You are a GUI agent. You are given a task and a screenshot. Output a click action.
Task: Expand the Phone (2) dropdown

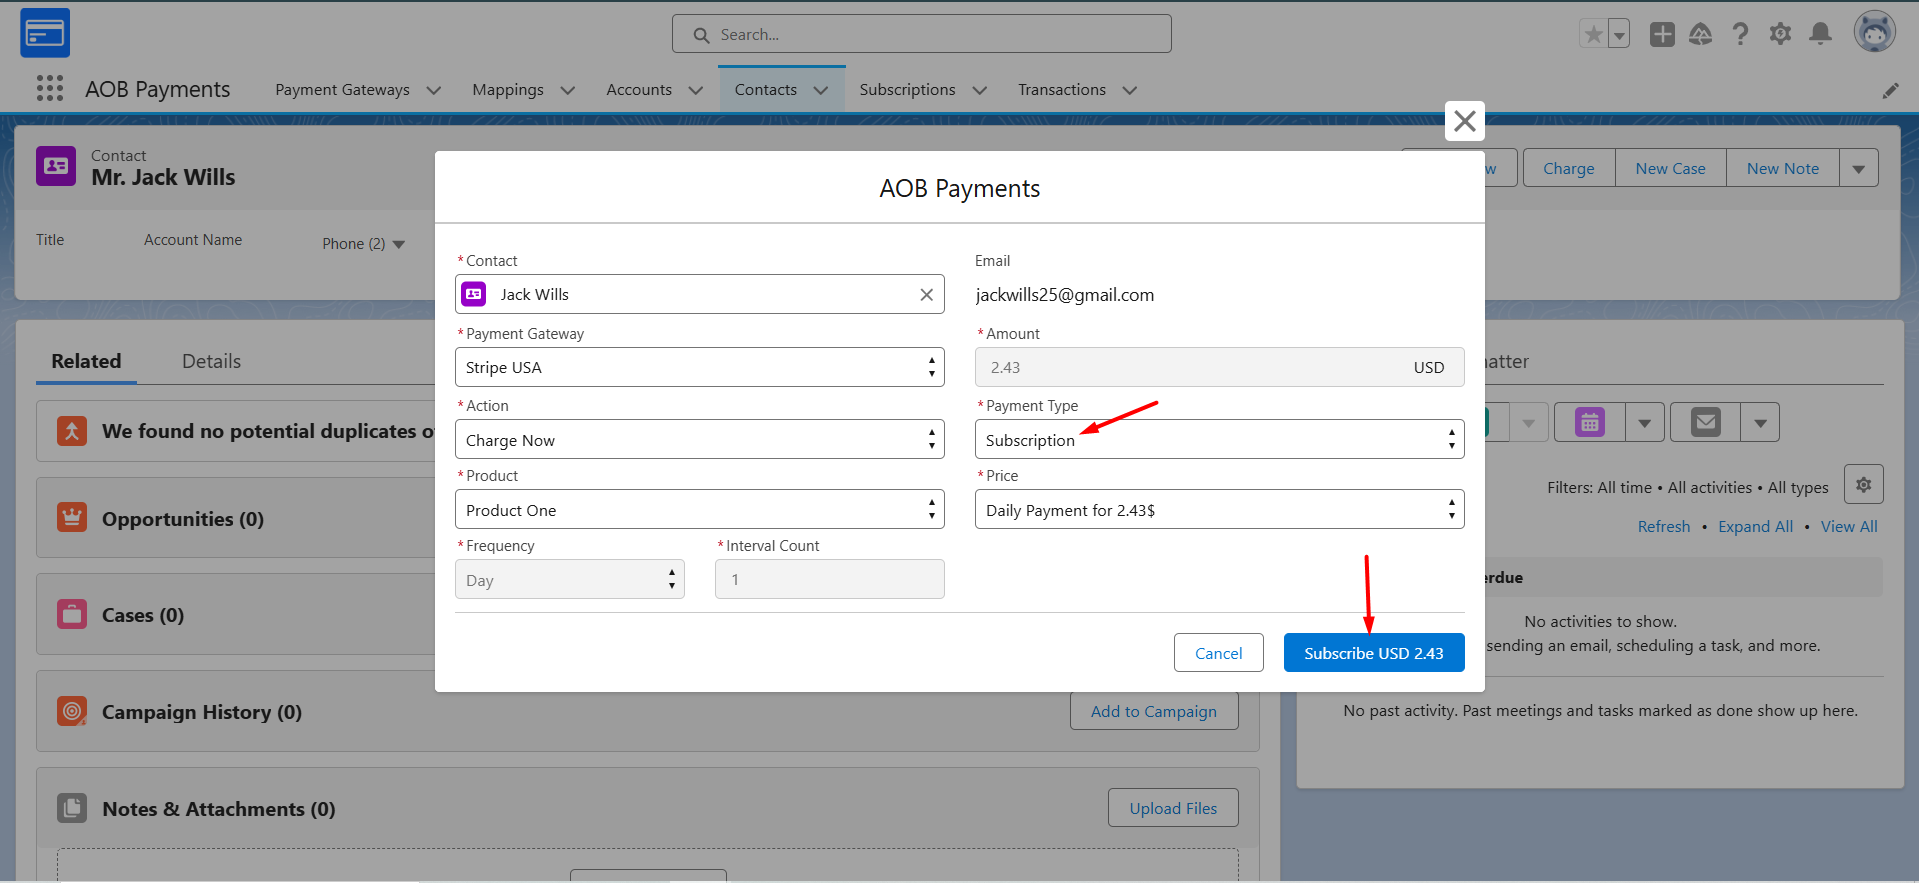coord(399,244)
